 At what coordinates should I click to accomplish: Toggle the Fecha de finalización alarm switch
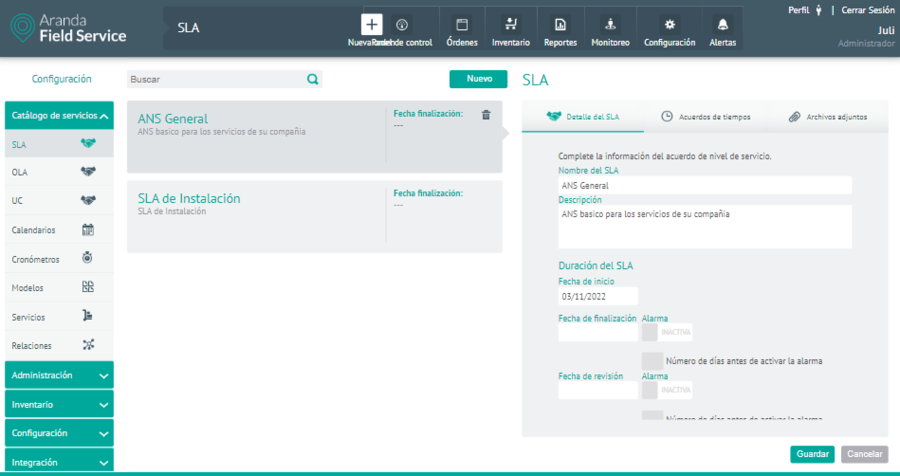(x=667, y=332)
